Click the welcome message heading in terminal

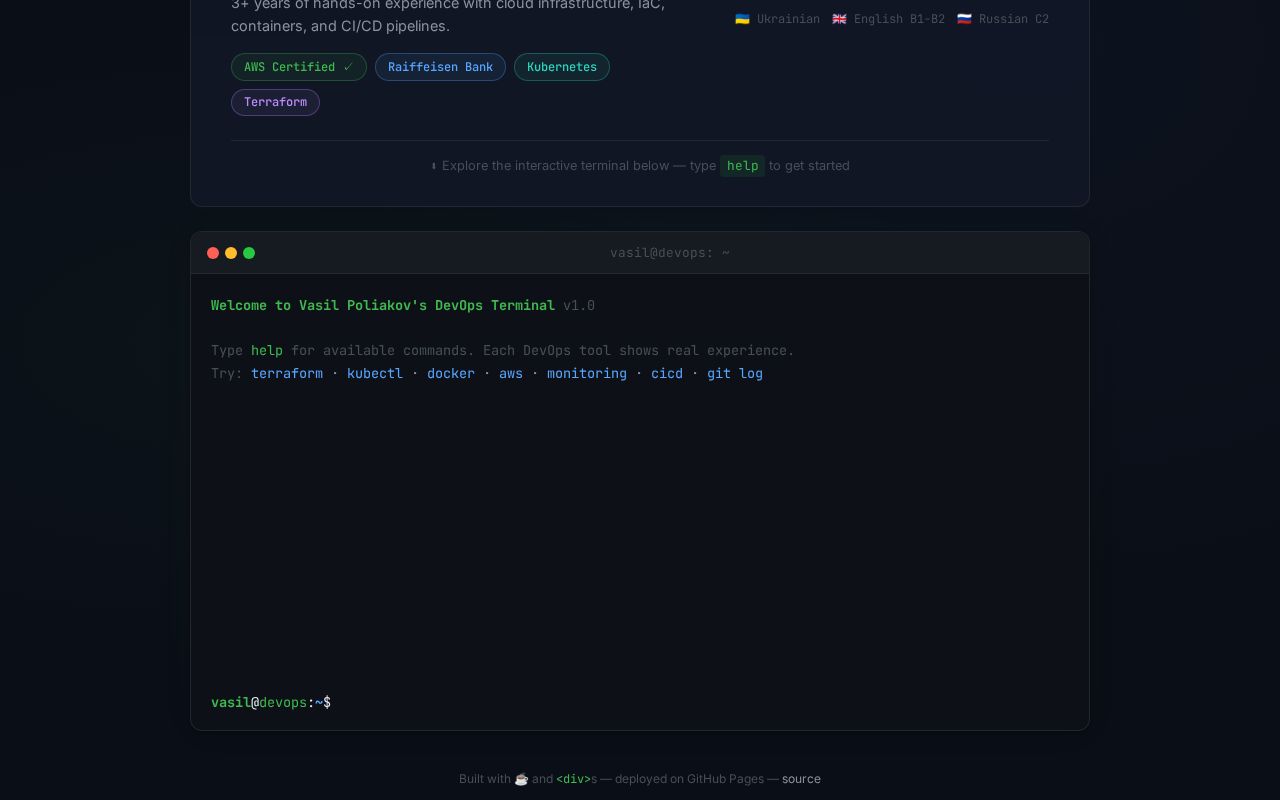(x=383, y=306)
